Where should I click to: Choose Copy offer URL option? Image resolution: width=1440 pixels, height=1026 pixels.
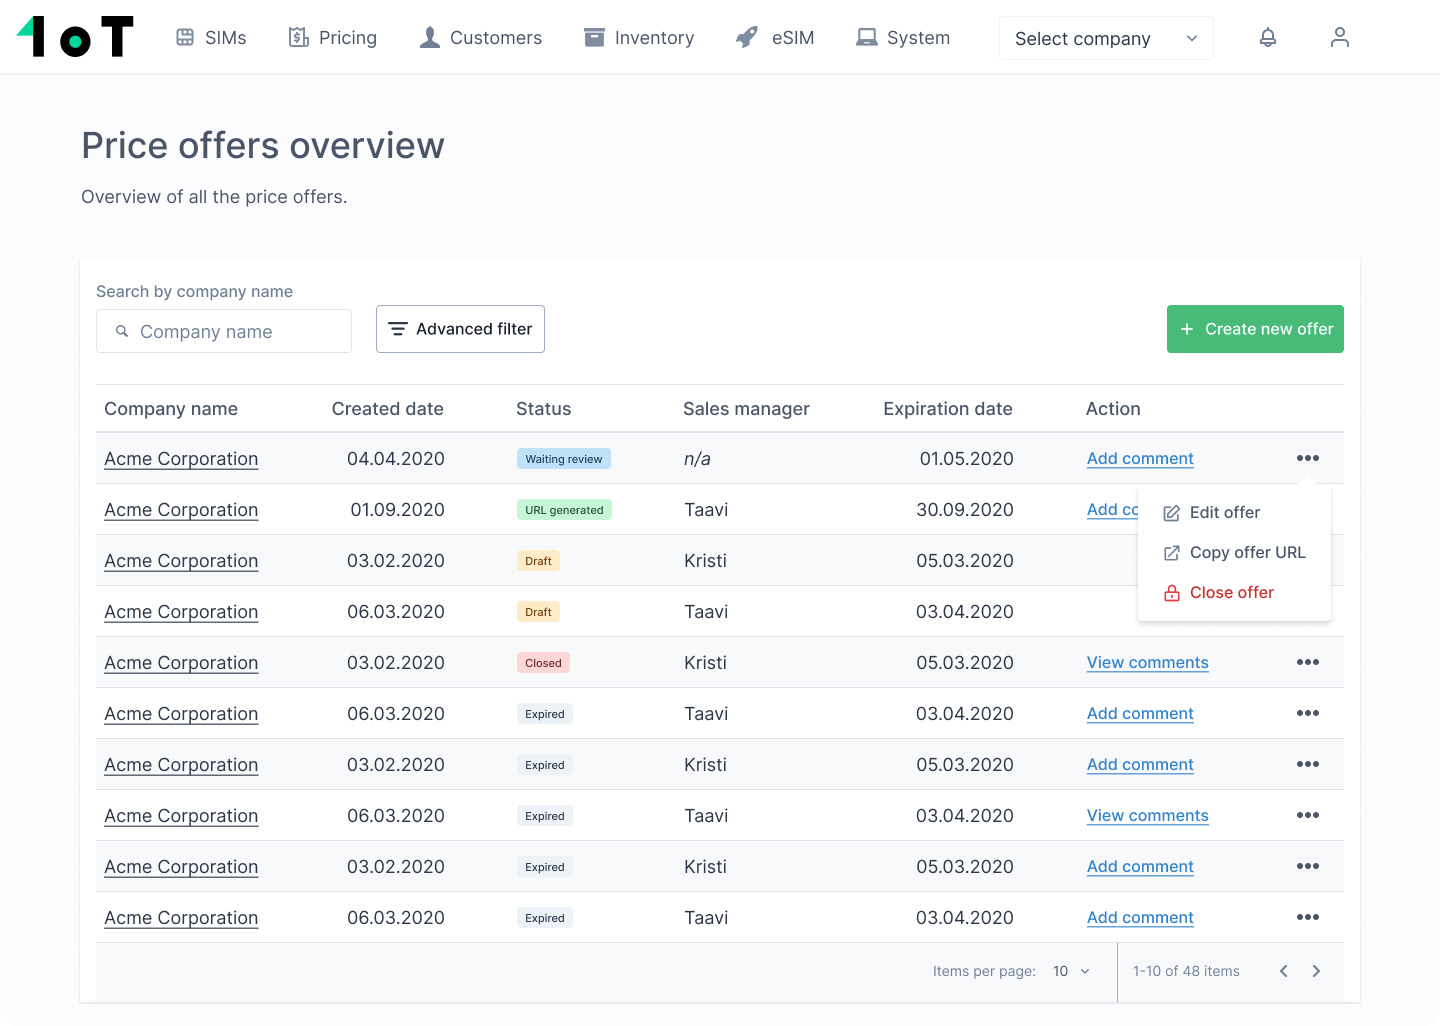click(1246, 552)
